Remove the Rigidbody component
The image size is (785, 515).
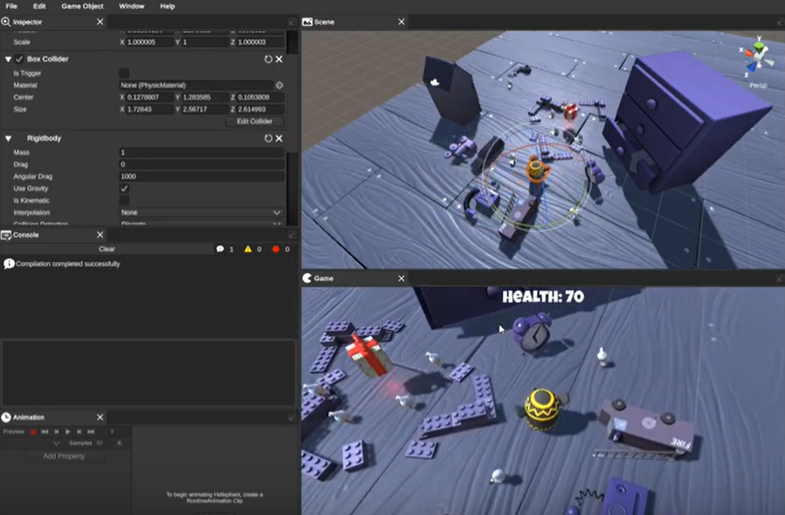(x=279, y=137)
